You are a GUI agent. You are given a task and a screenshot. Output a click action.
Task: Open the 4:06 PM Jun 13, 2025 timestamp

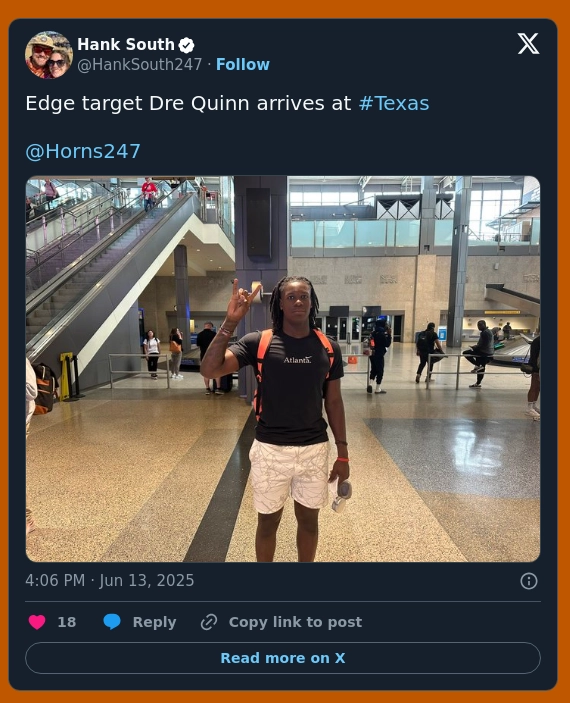coord(110,581)
